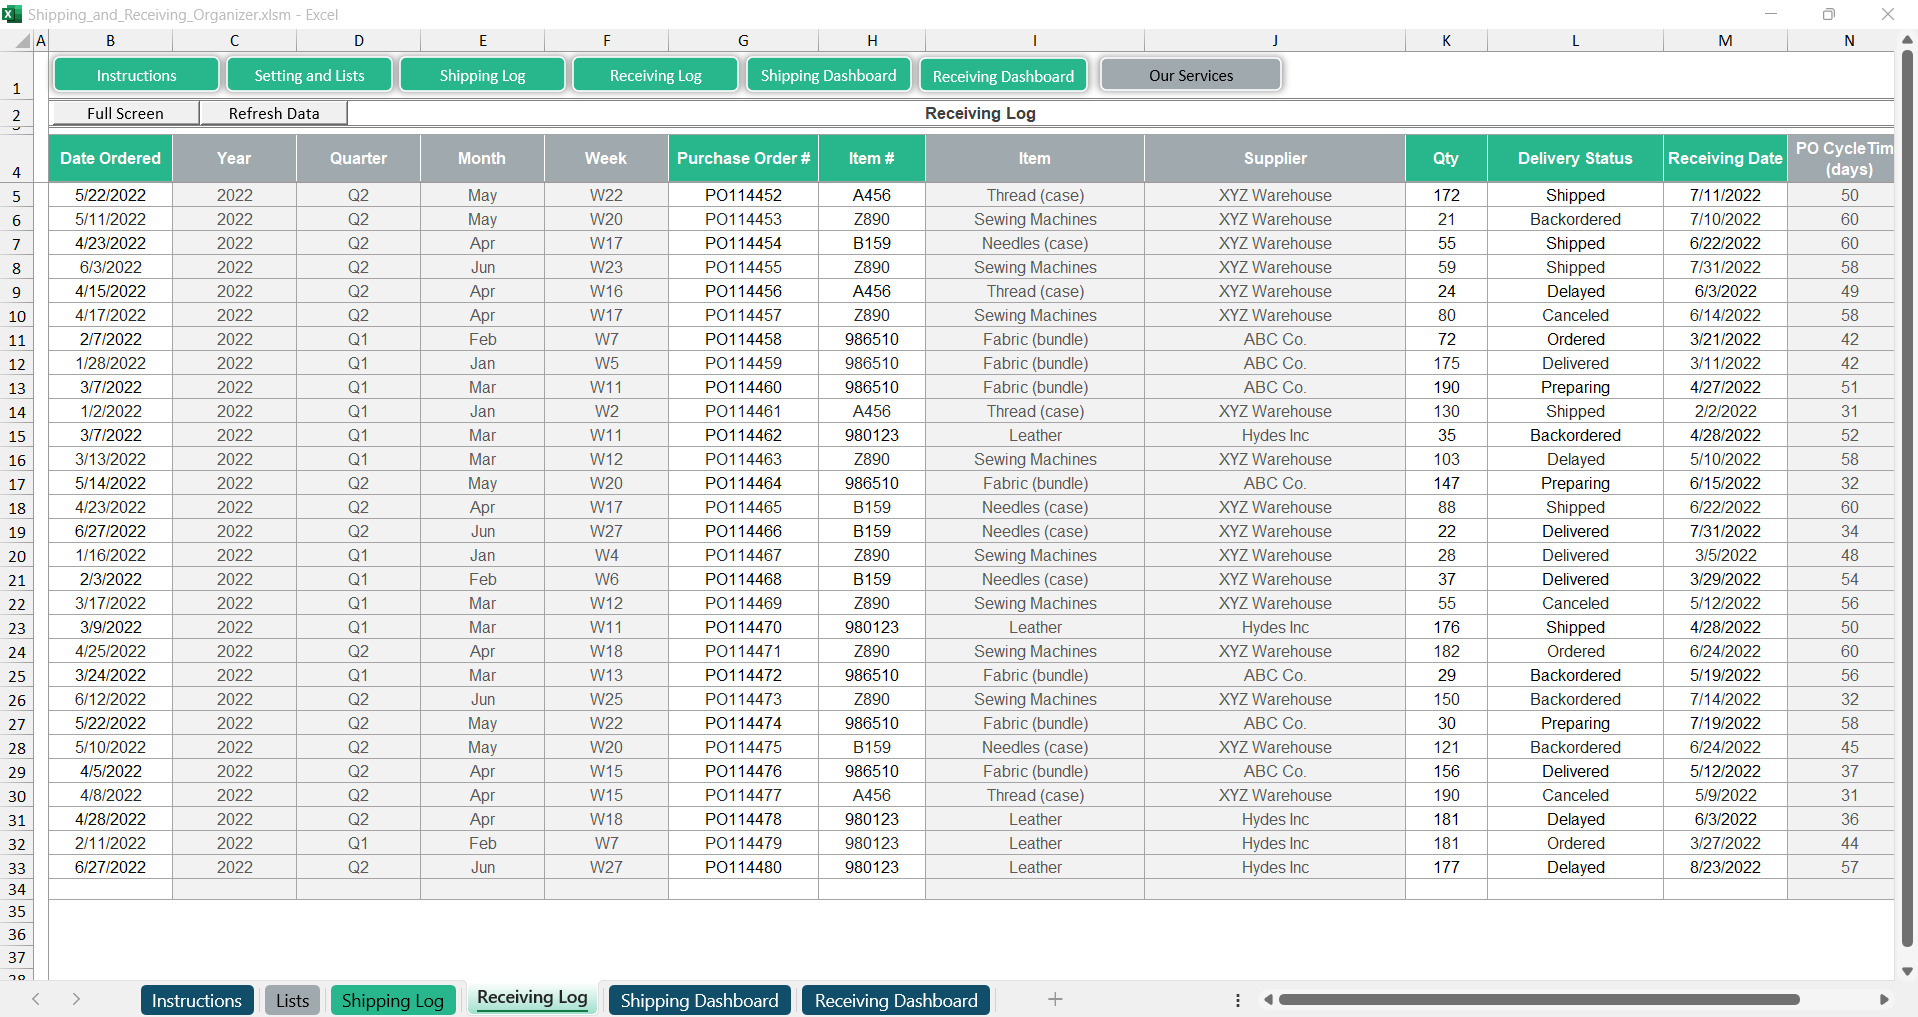Image resolution: width=1918 pixels, height=1017 pixels.
Task: Click the three-dot tab bar resize handle
Action: pos(1238,1000)
